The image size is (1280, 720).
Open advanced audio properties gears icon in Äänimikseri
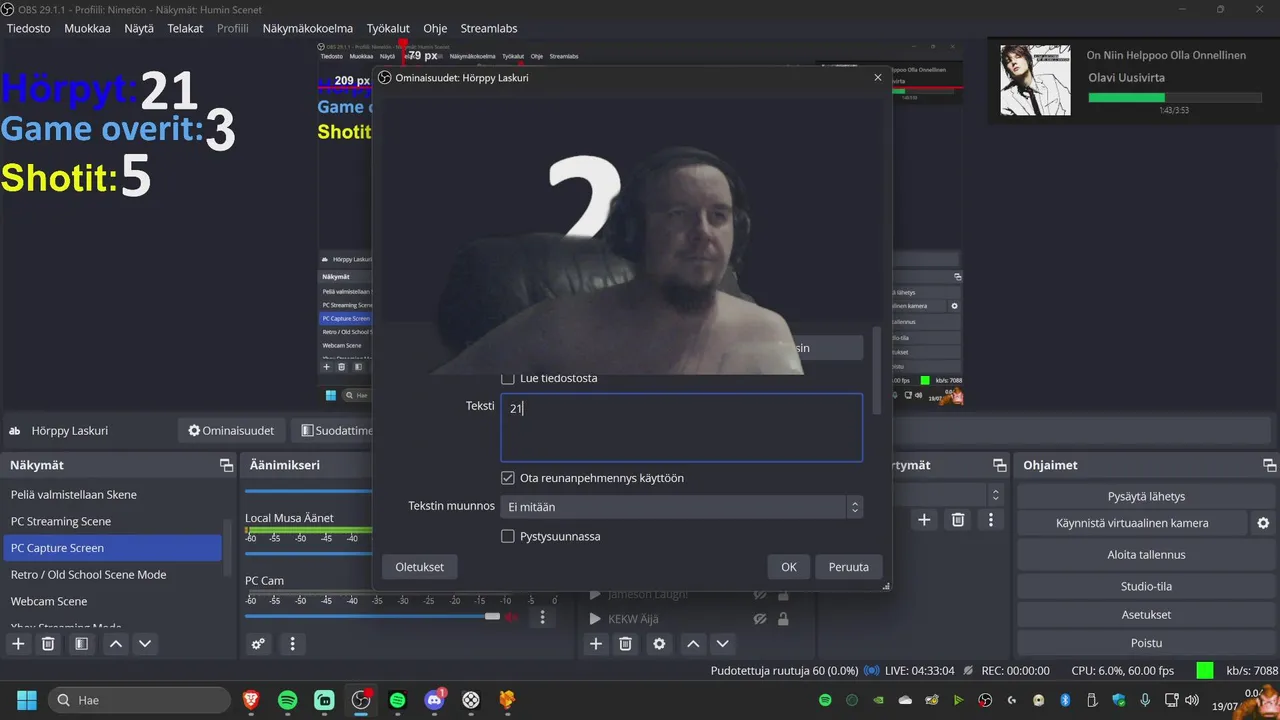(x=258, y=644)
